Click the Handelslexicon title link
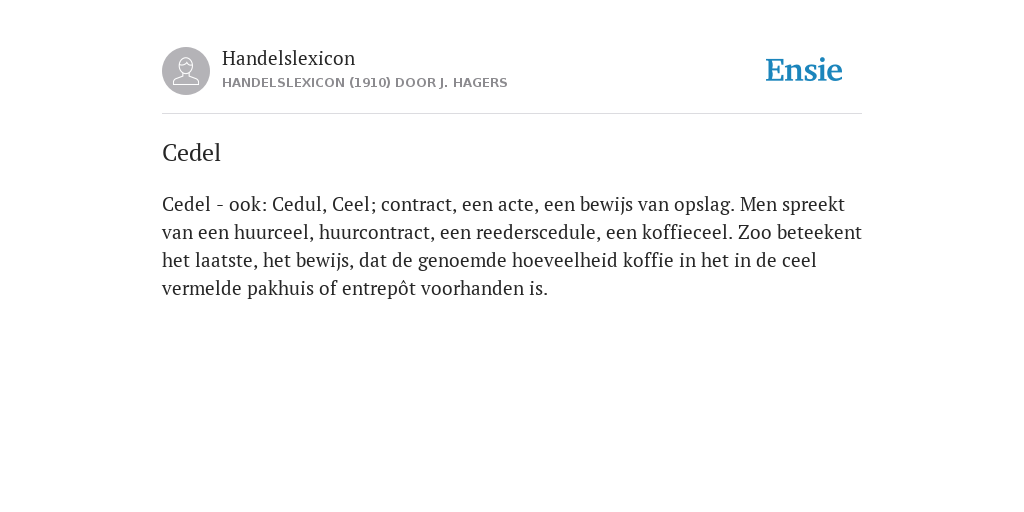This screenshot has width=1024, height=512. (x=289, y=58)
